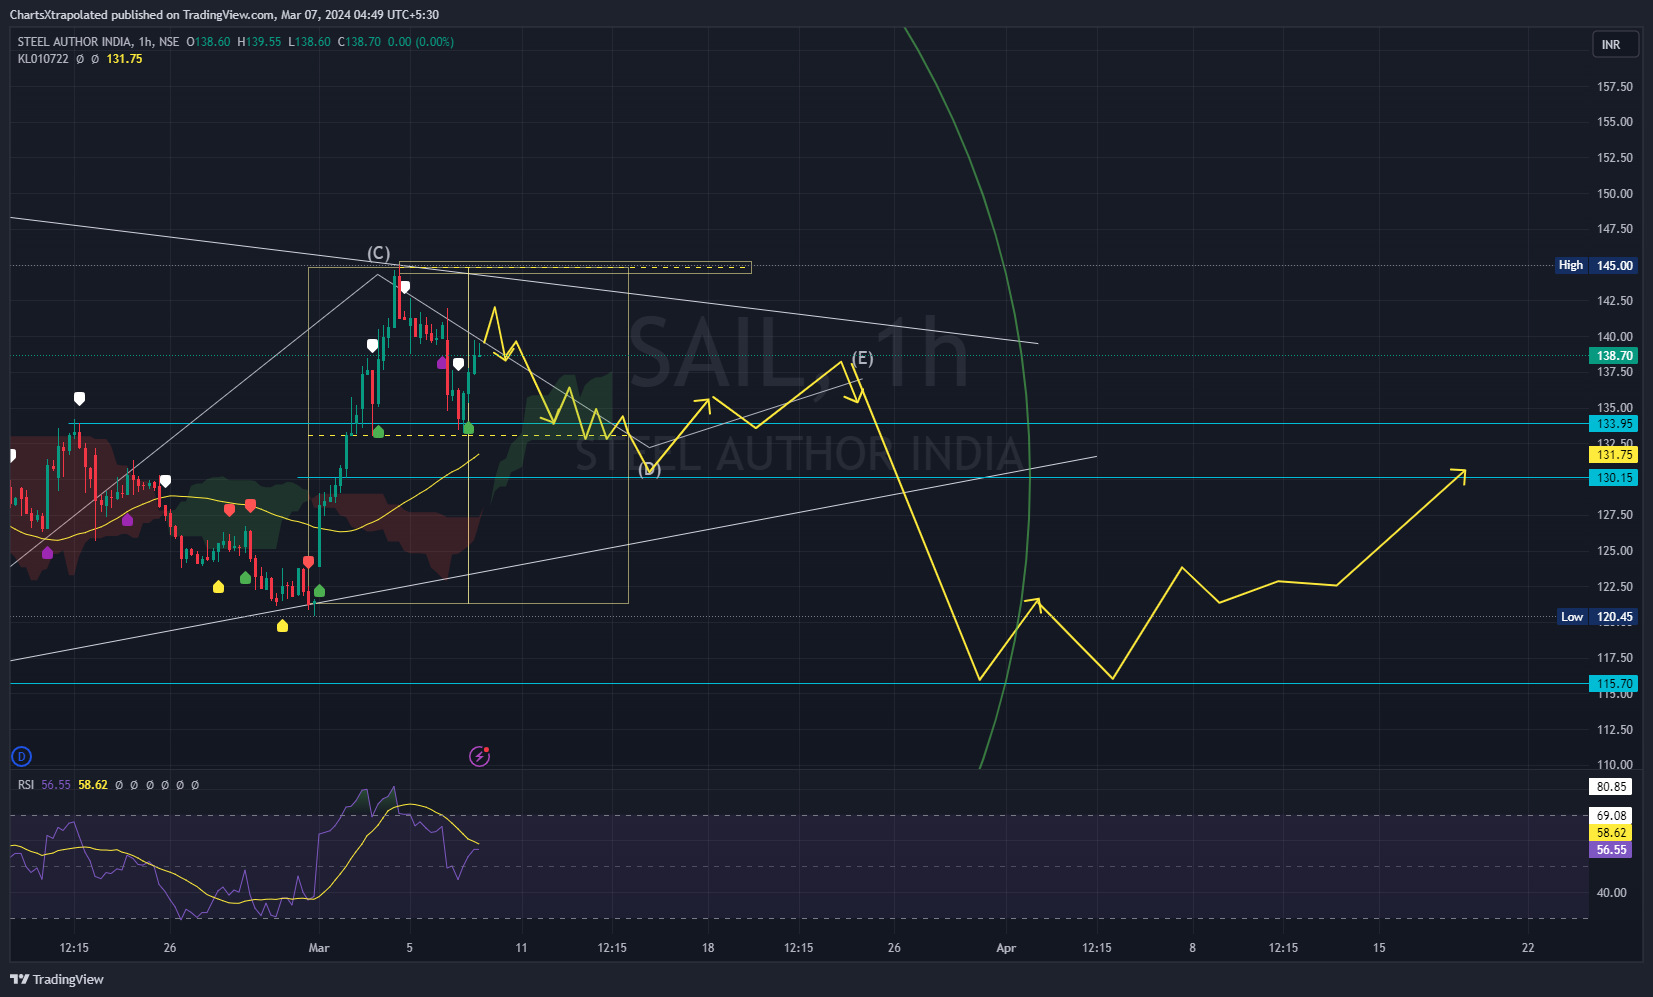
Task: Click the Mar date label on time axis
Action: click(x=319, y=948)
